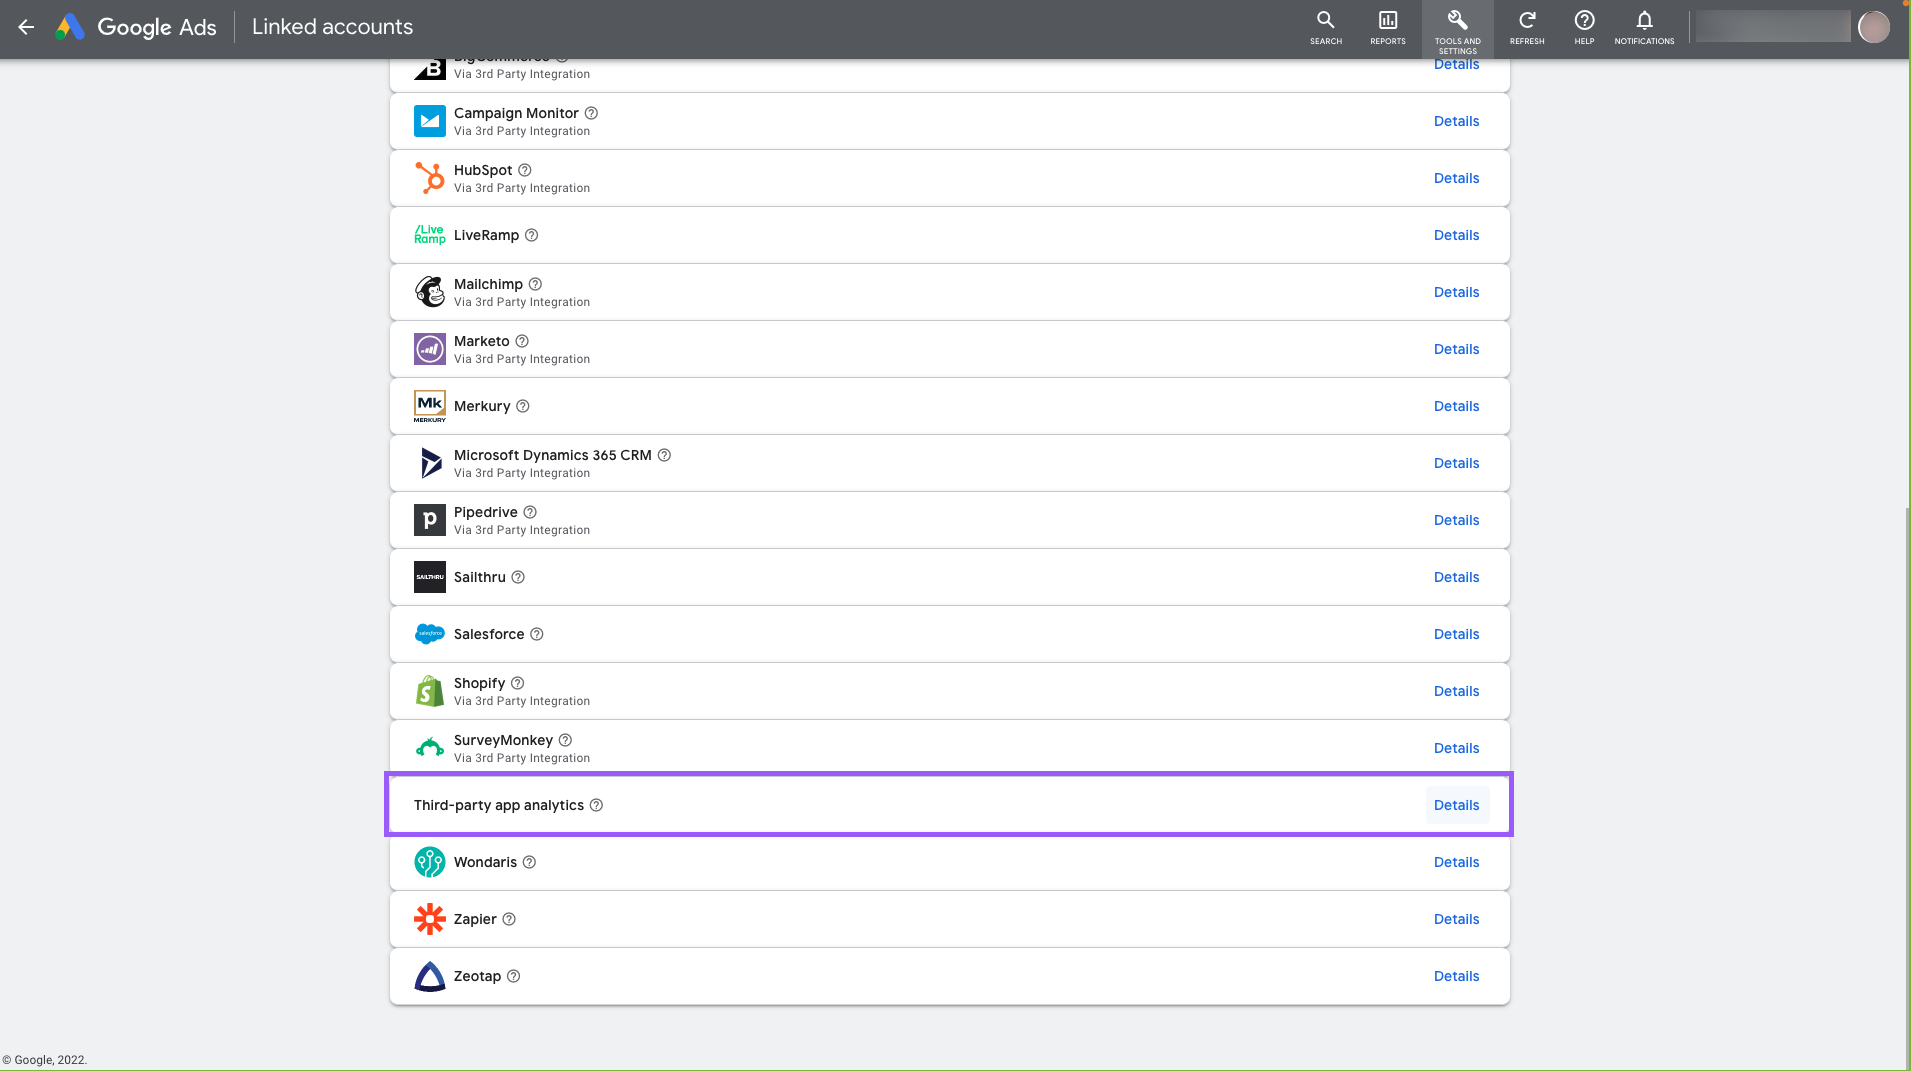Click the Salesforce row name text
The width and height of the screenshot is (1911, 1071).
tap(489, 634)
